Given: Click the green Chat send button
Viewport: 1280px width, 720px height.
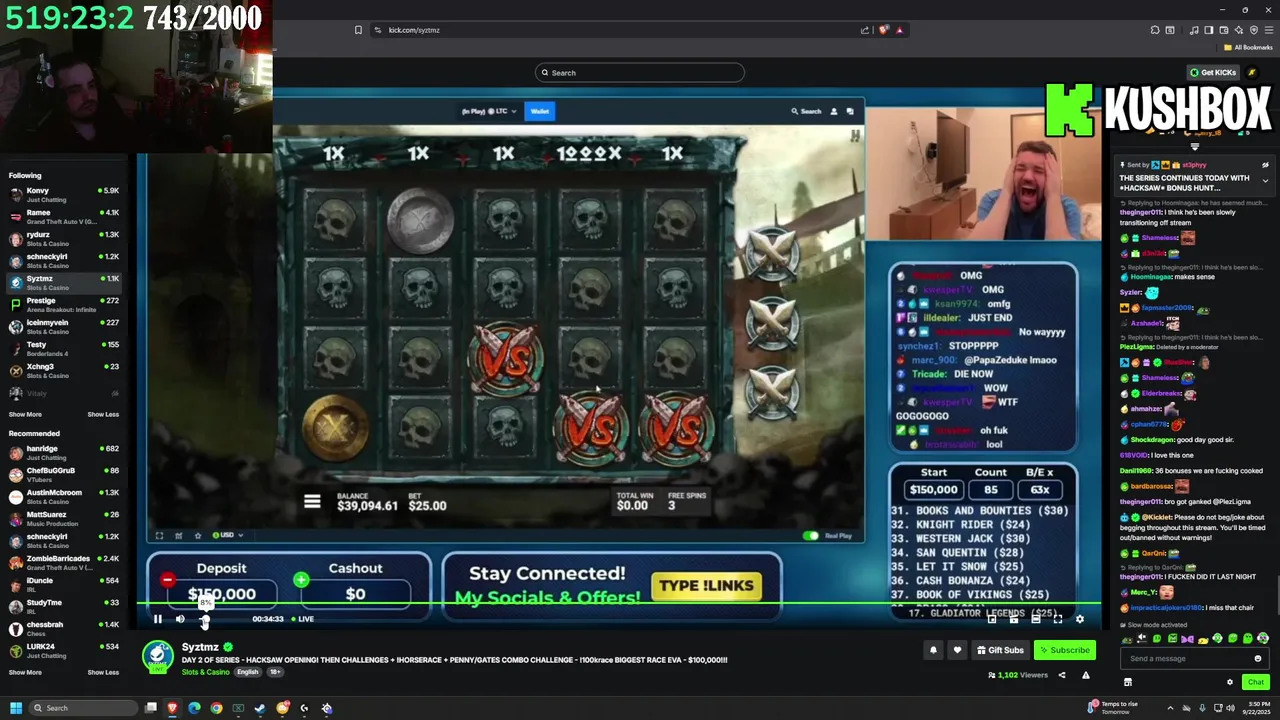Looking at the screenshot, I should (1256, 682).
